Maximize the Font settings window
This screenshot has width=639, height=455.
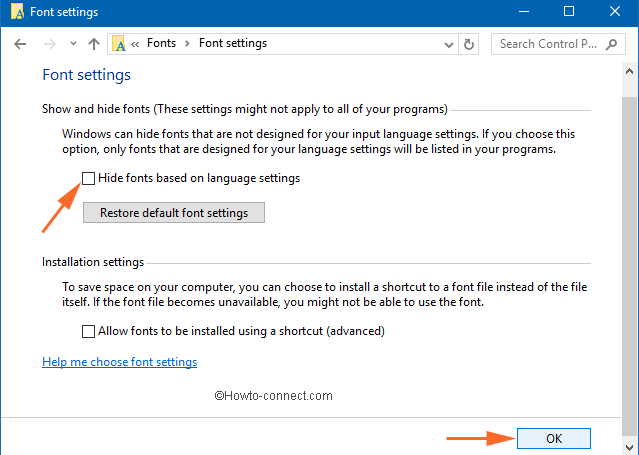pos(569,11)
